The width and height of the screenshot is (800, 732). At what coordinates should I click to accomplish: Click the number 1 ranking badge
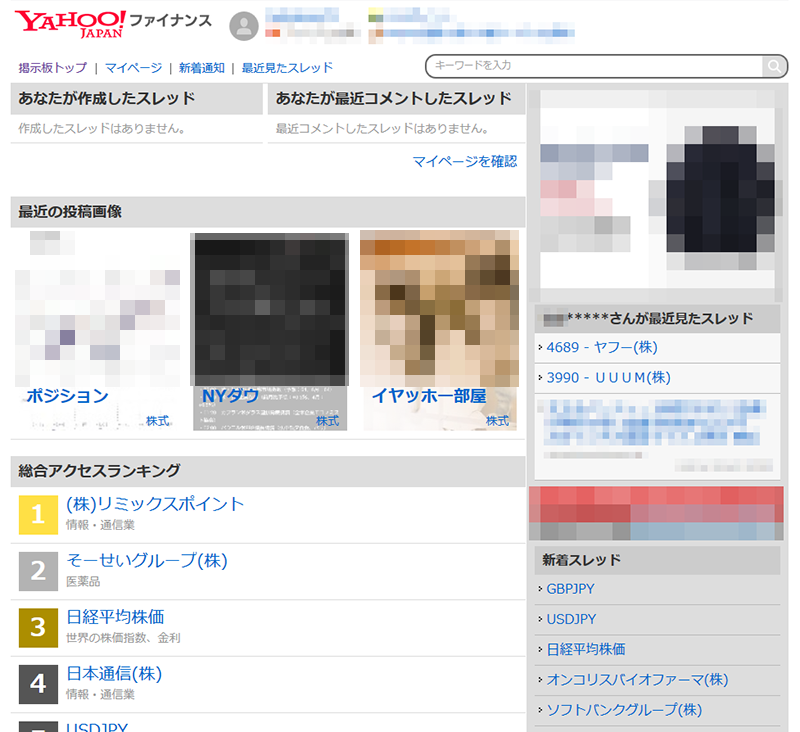coord(38,515)
